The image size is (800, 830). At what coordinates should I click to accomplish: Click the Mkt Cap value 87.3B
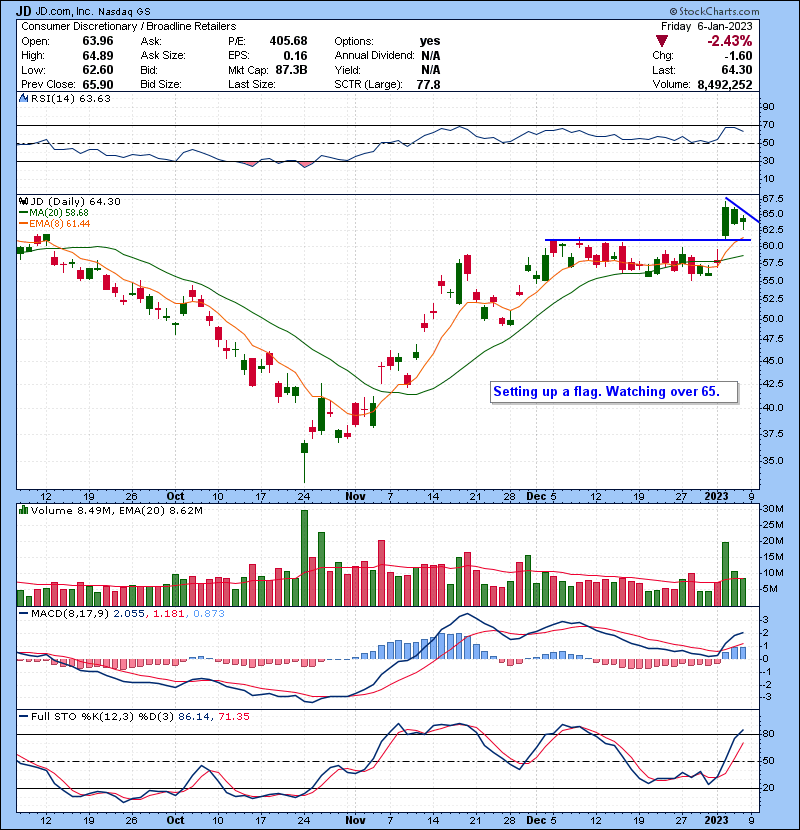tap(291, 70)
